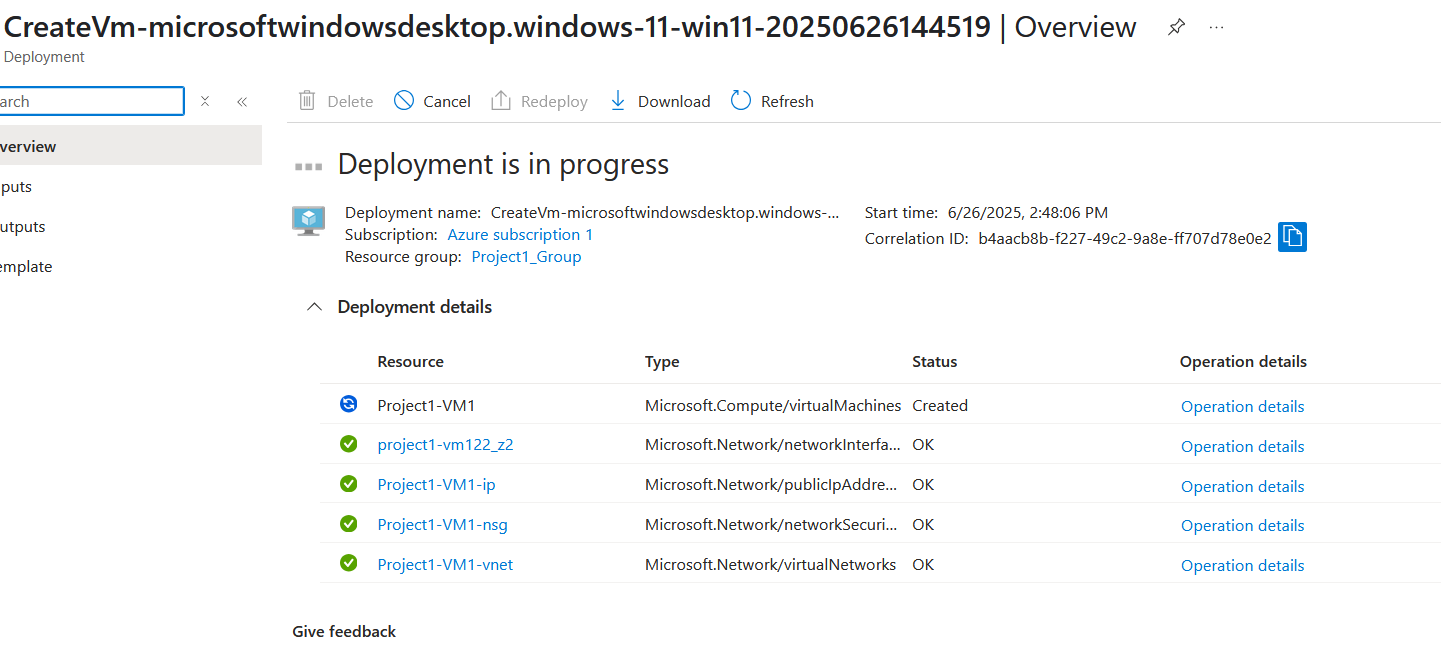Screen dimensions: 1441x652
Task: Click the Microsoft.Compute/virtualMachines type cell
Action: click(773, 405)
